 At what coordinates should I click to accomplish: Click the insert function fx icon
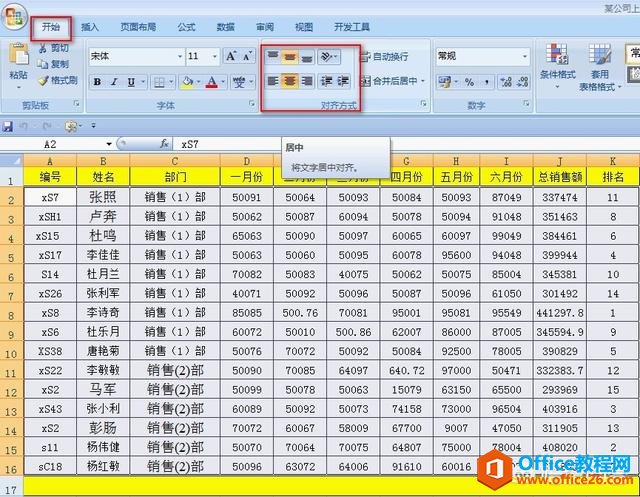[x=164, y=144]
